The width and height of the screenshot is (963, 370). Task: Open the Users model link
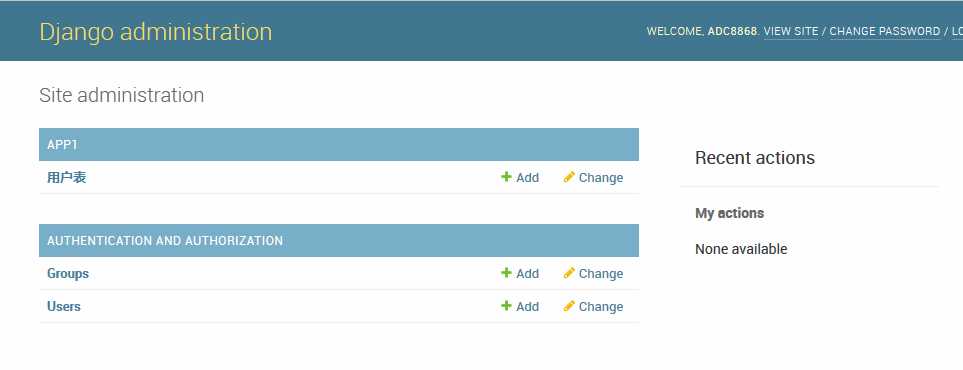point(64,306)
